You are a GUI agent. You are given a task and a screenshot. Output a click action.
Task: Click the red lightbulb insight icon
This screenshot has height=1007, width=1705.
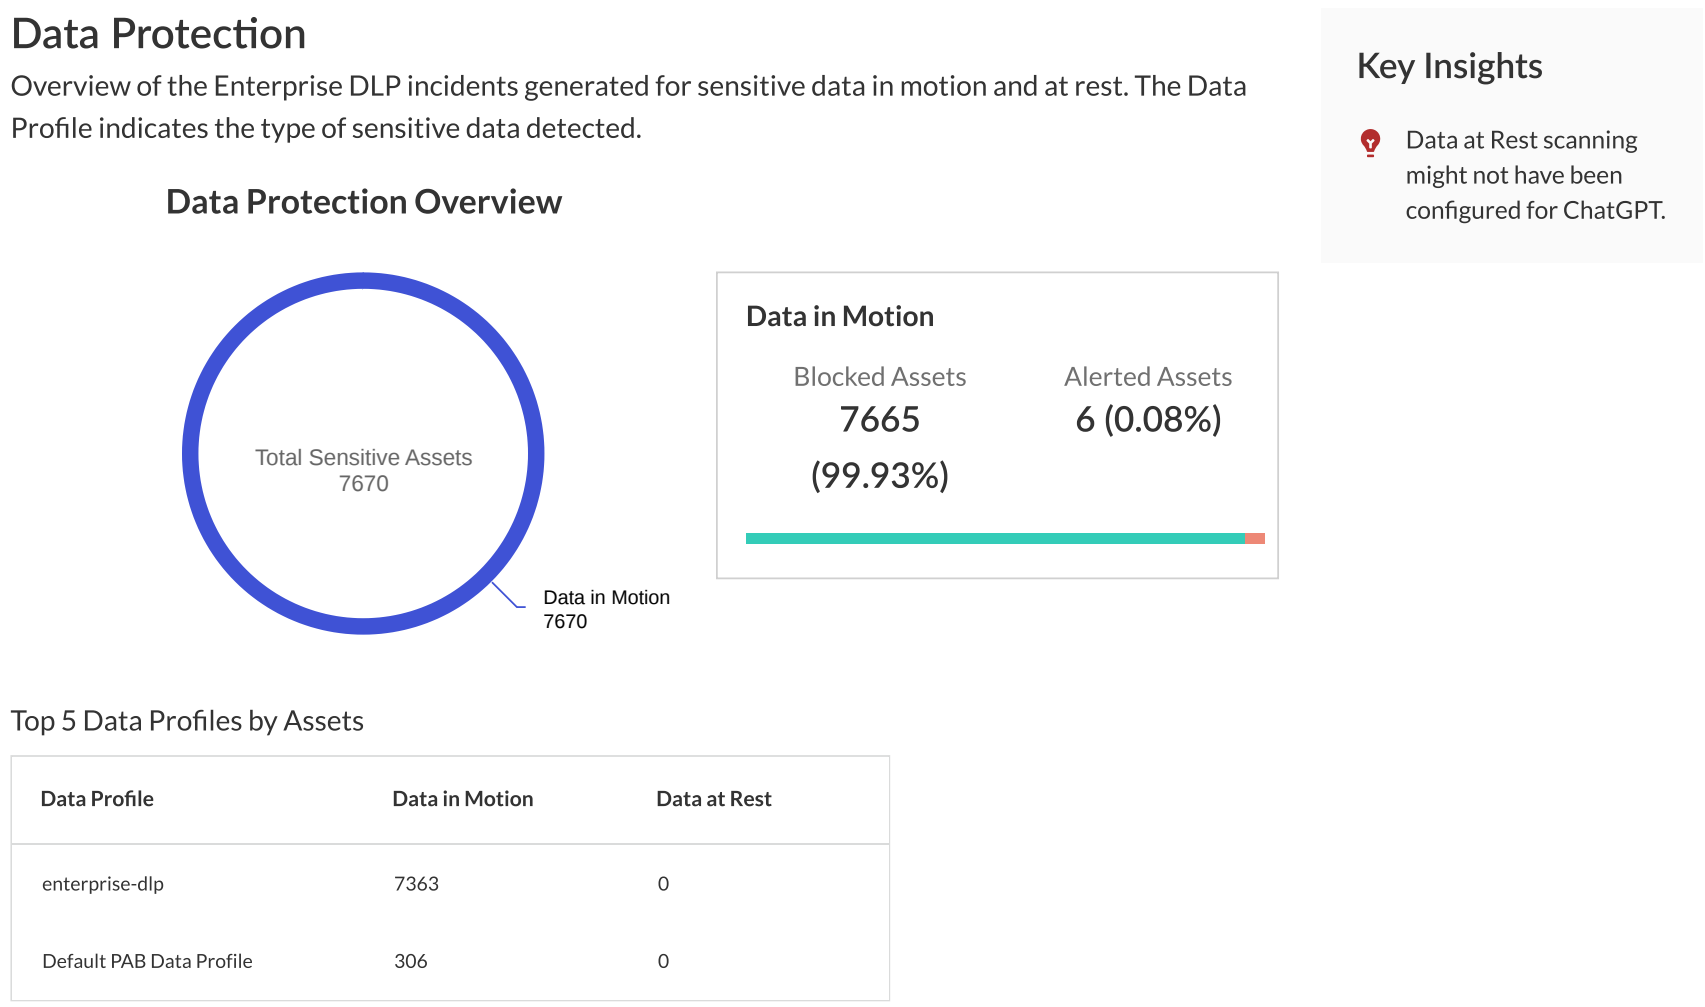pyautogui.click(x=1370, y=142)
